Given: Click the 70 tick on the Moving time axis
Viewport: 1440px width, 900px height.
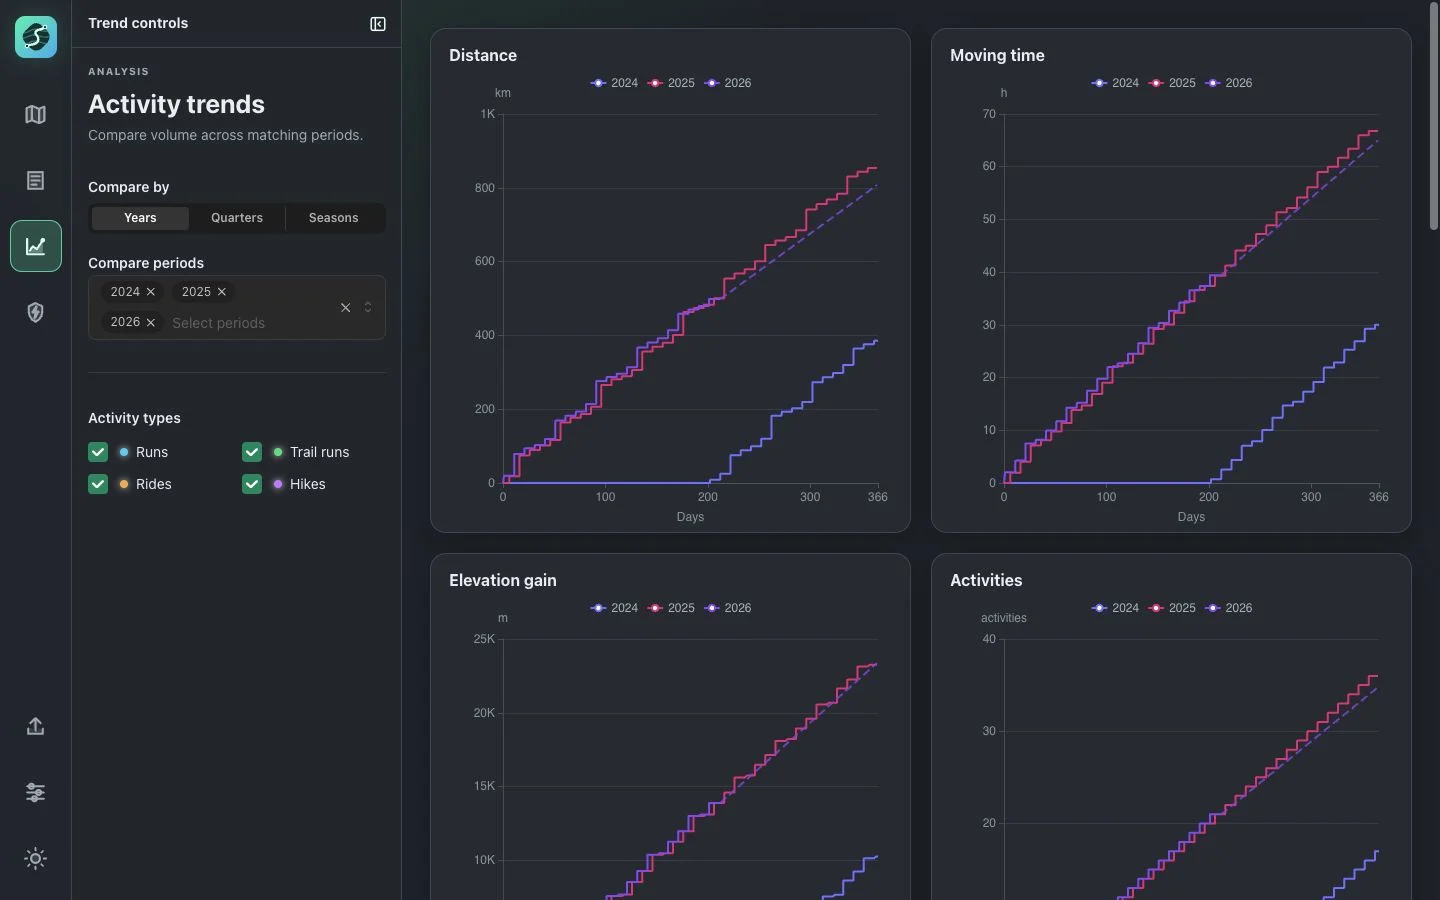Looking at the screenshot, I should click(x=989, y=114).
